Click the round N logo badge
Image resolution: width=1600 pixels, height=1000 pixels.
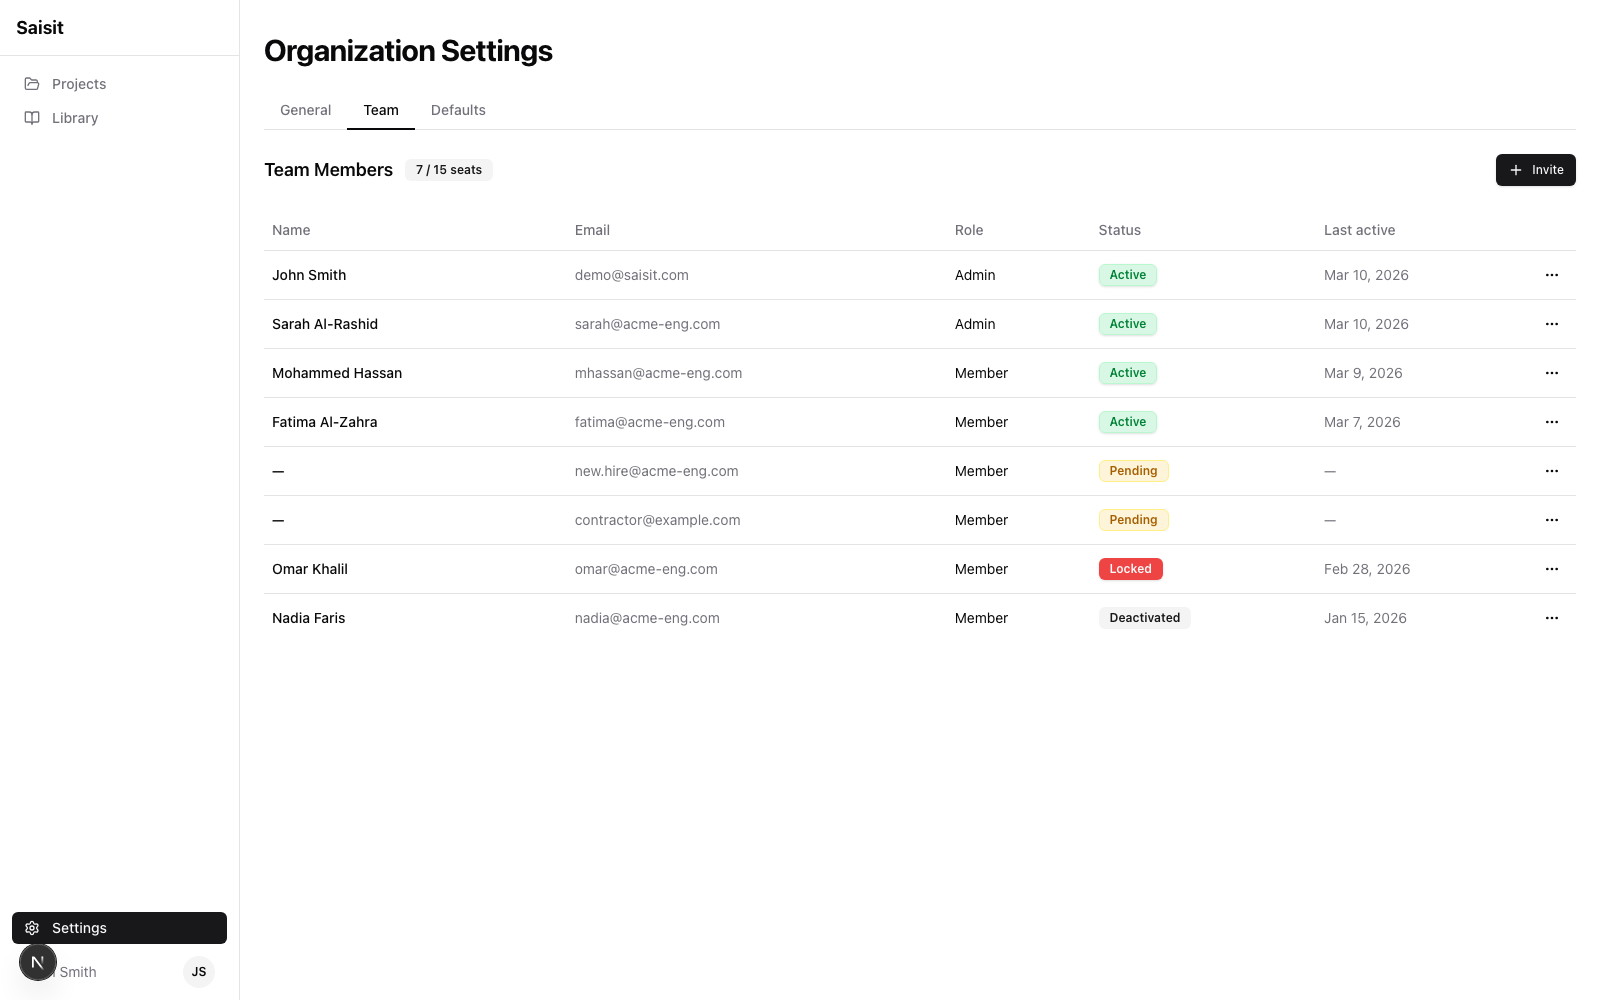point(38,962)
